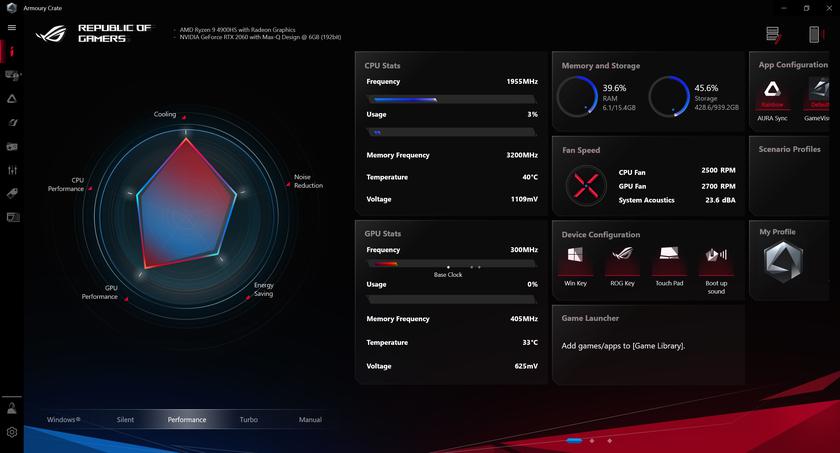This screenshot has width=840, height=453.
Task: Toggle the ROG Key setting
Action: tap(622, 260)
